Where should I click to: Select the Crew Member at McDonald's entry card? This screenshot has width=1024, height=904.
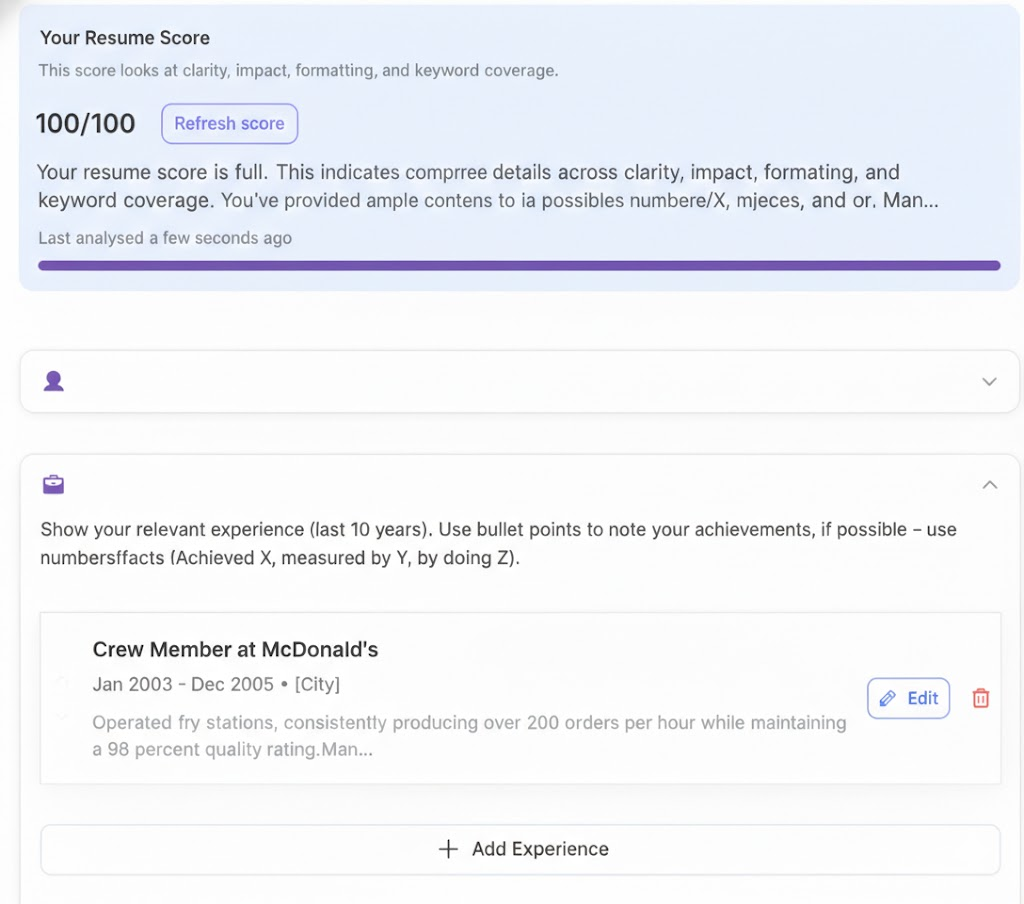tap(520, 698)
